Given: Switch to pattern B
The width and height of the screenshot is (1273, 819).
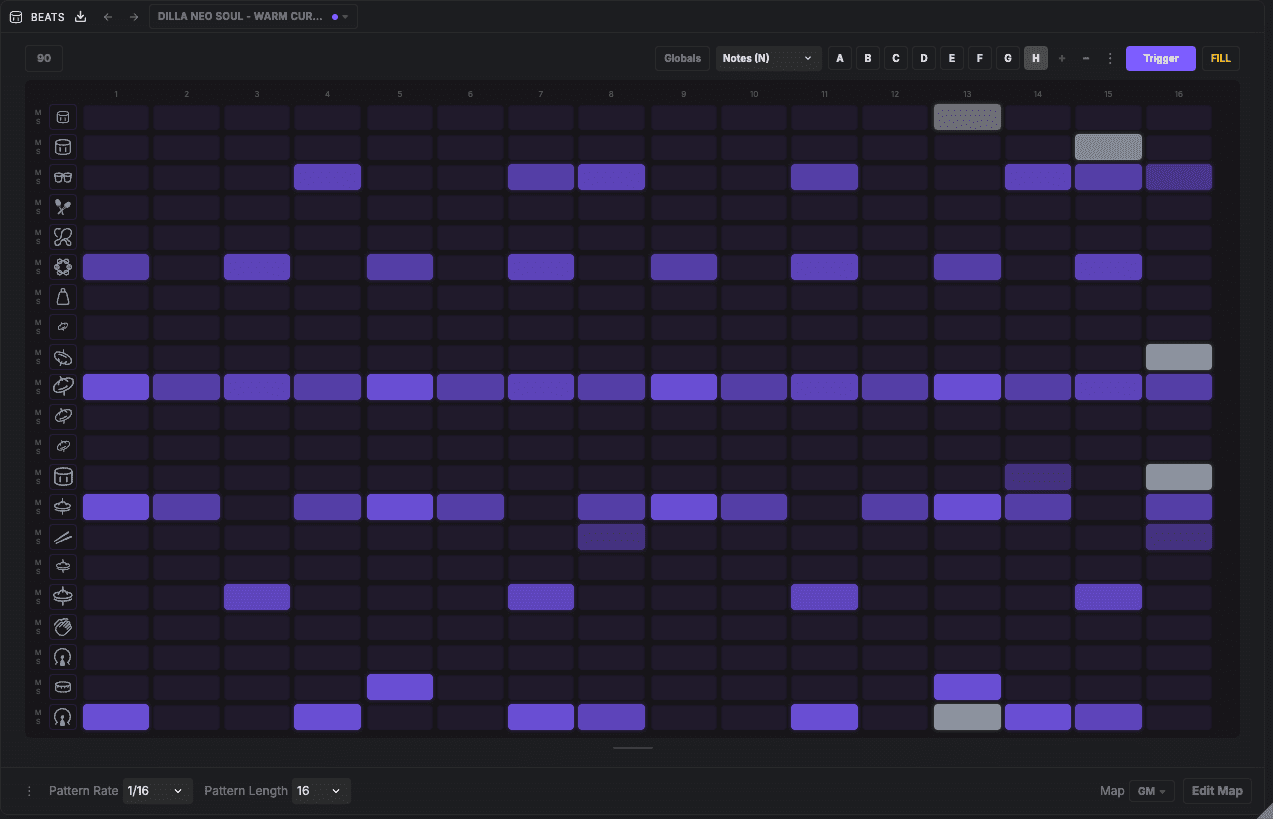Looking at the screenshot, I should point(868,58).
